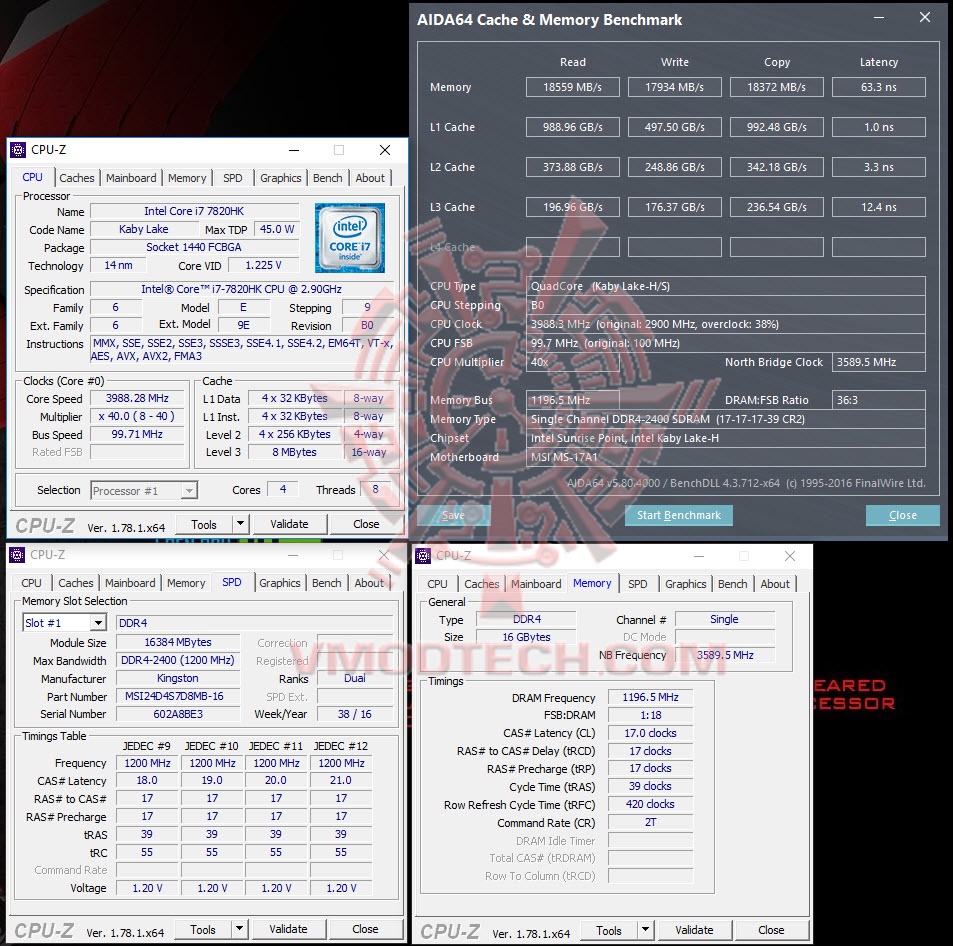Open Memory tab in SPD window
Image resolution: width=953 pixels, height=946 pixels.
[x=186, y=582]
